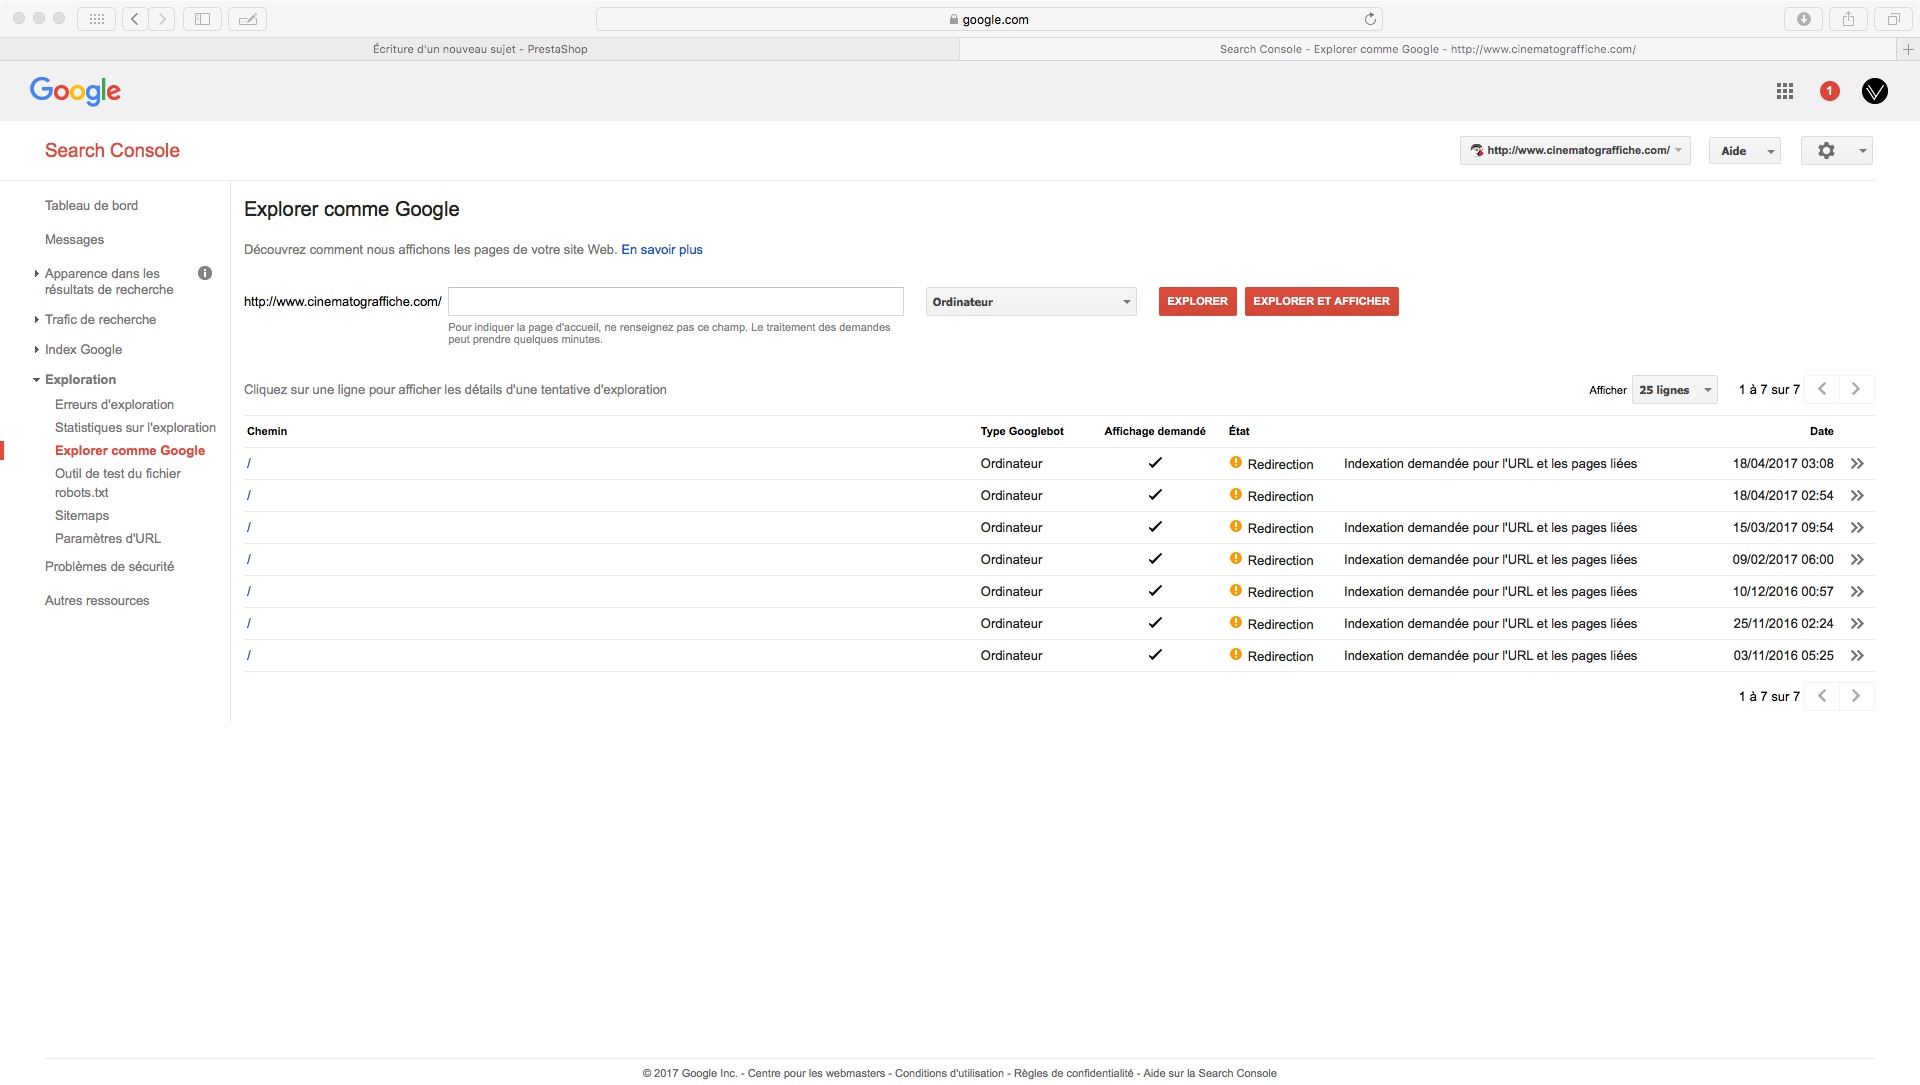1920x1085 pixels.
Task: Open the Google apps grid icon
Action: [1785, 91]
